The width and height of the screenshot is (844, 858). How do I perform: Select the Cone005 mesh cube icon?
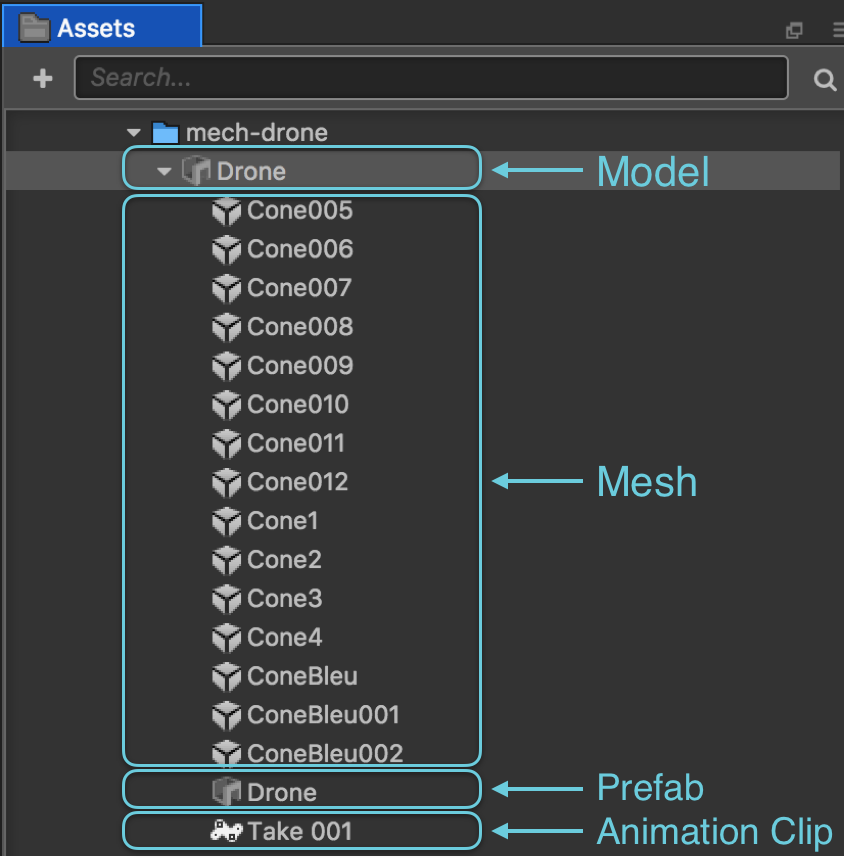(x=226, y=211)
